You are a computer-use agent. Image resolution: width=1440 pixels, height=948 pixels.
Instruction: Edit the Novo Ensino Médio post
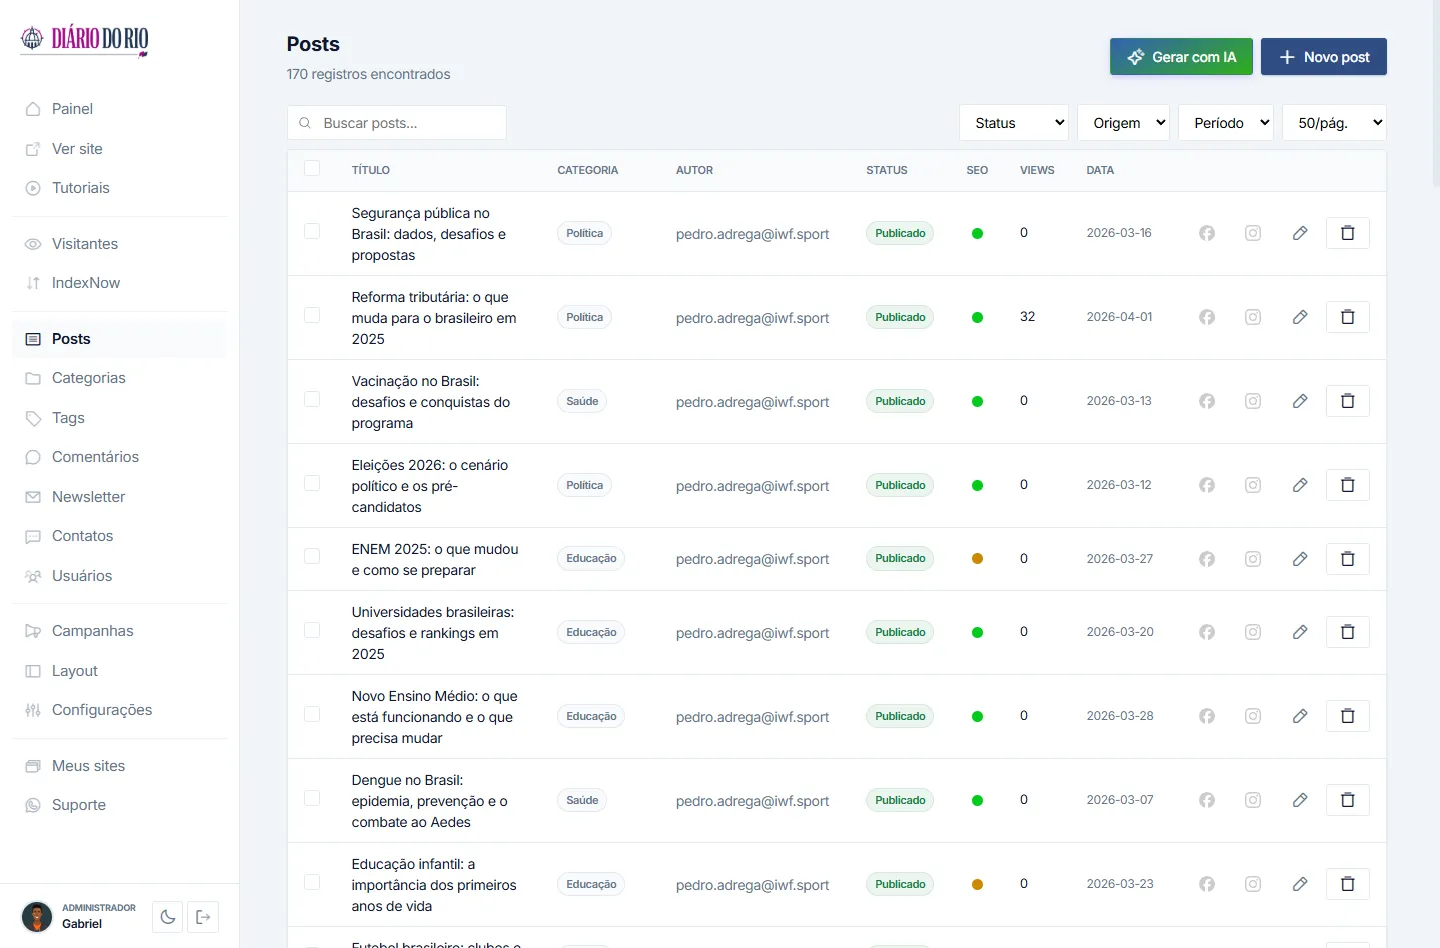[x=1300, y=716]
